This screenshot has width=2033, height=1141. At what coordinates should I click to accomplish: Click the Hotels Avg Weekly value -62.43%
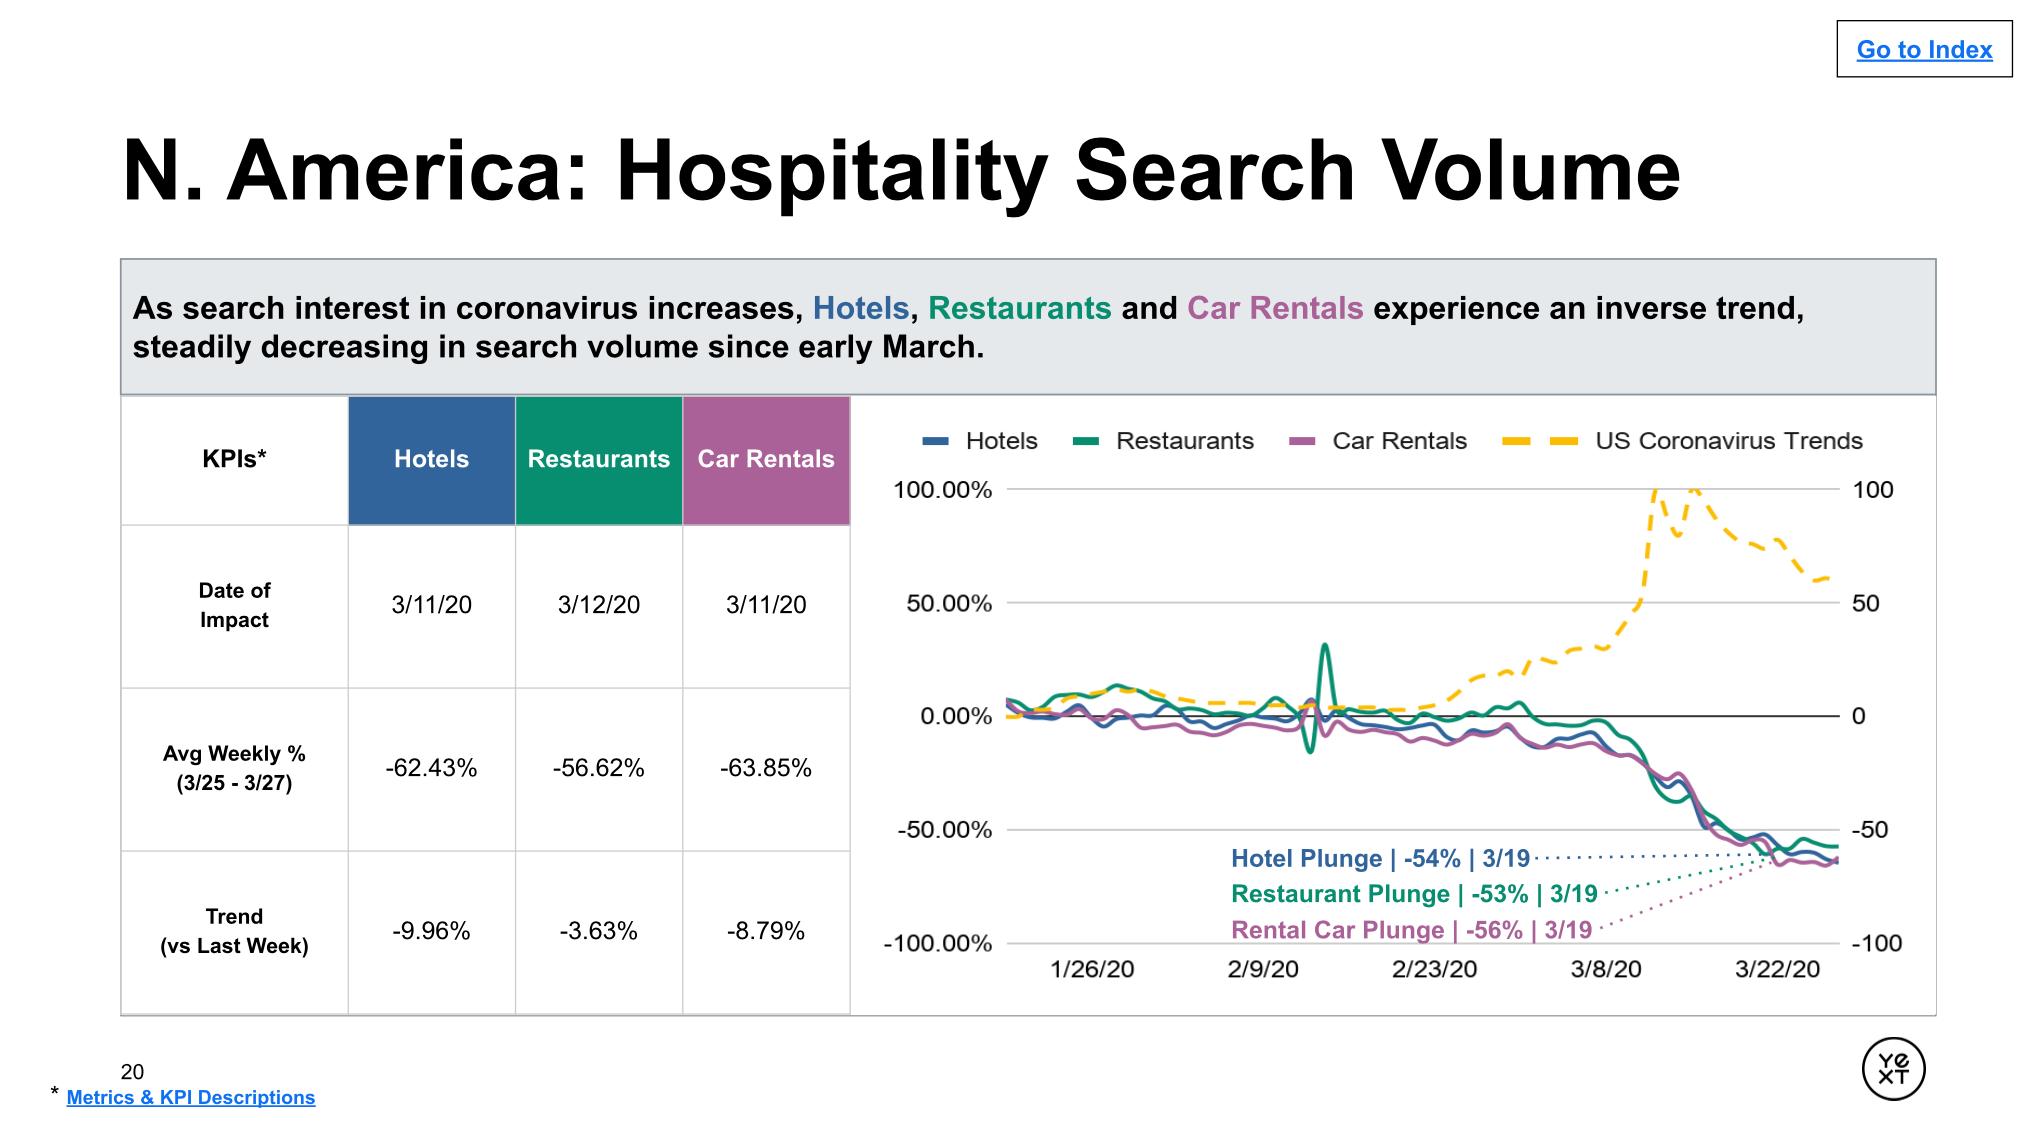point(431,768)
